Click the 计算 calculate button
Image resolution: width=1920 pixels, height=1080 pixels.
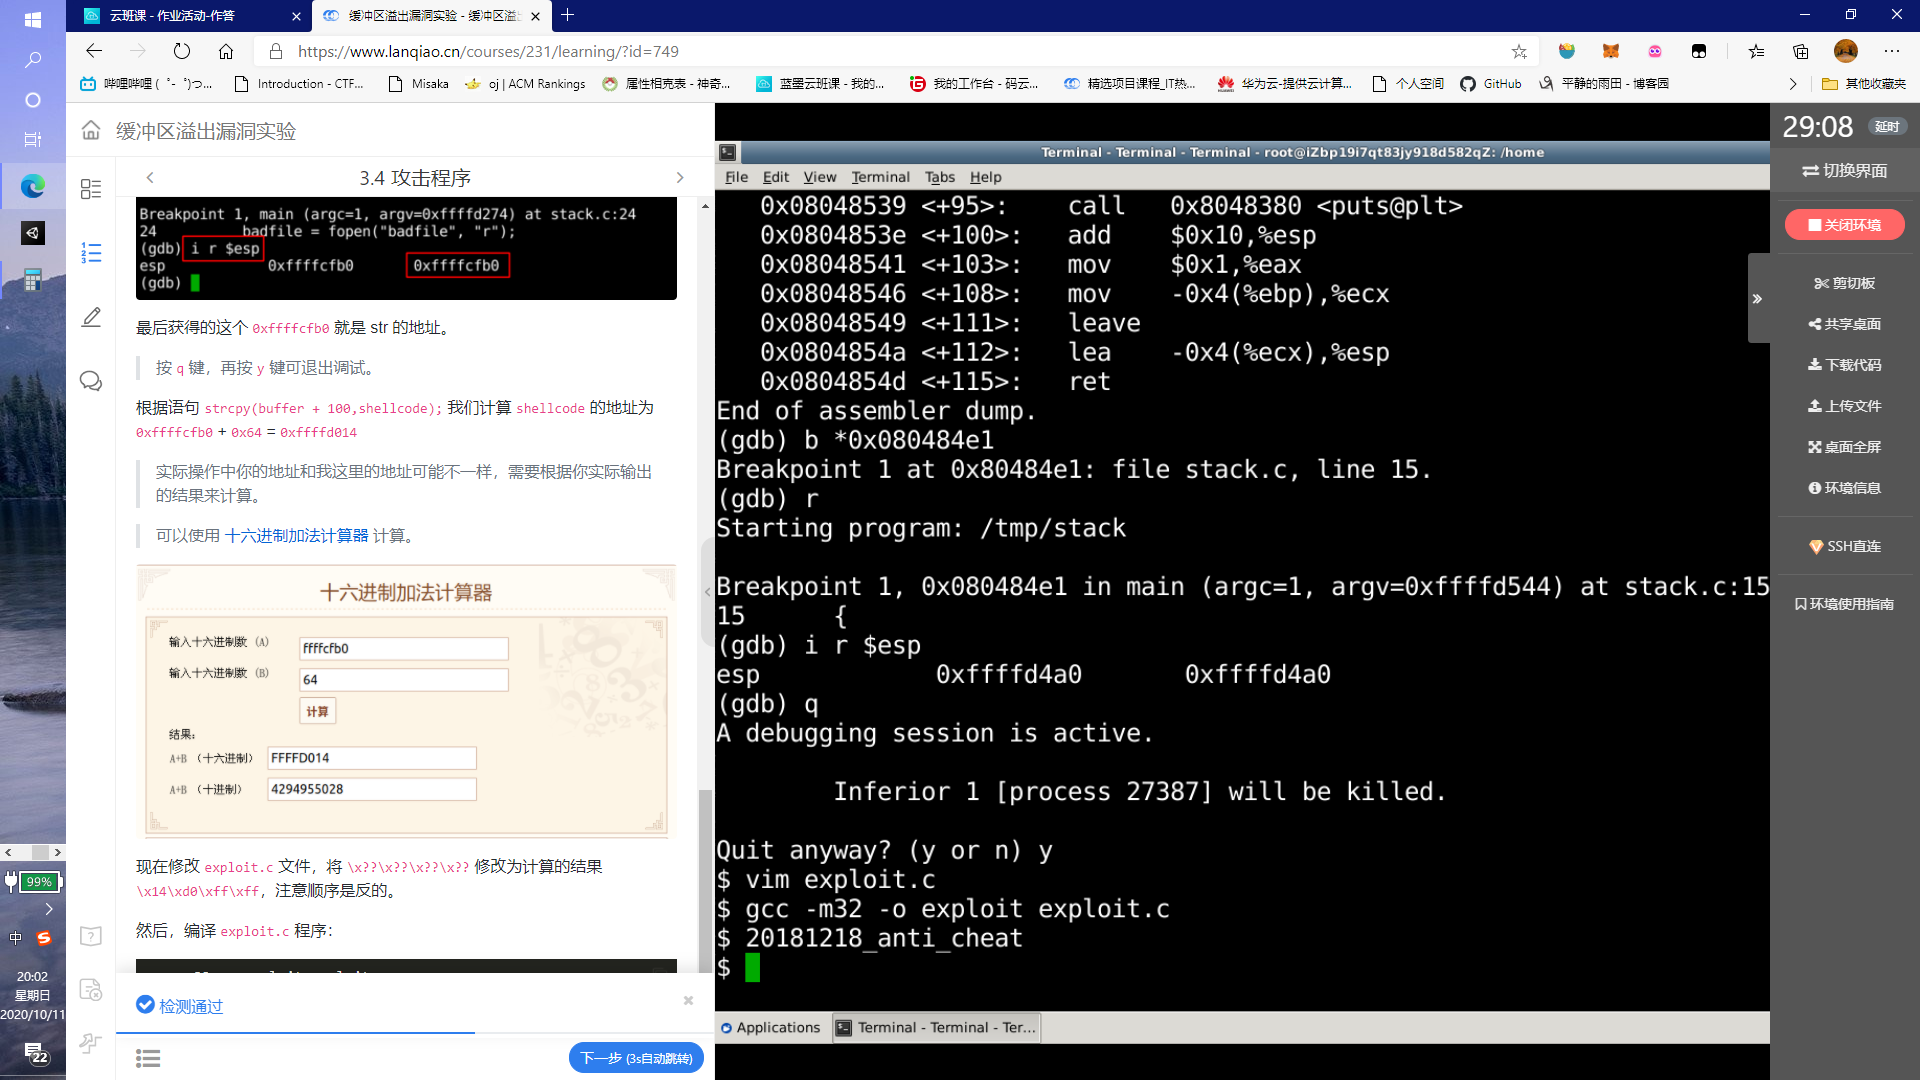317,712
